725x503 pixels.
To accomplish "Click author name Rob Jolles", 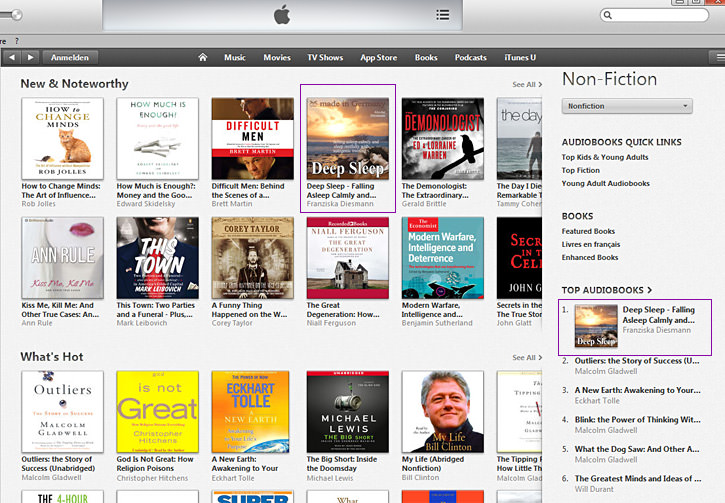I will pyautogui.click(x=38, y=204).
